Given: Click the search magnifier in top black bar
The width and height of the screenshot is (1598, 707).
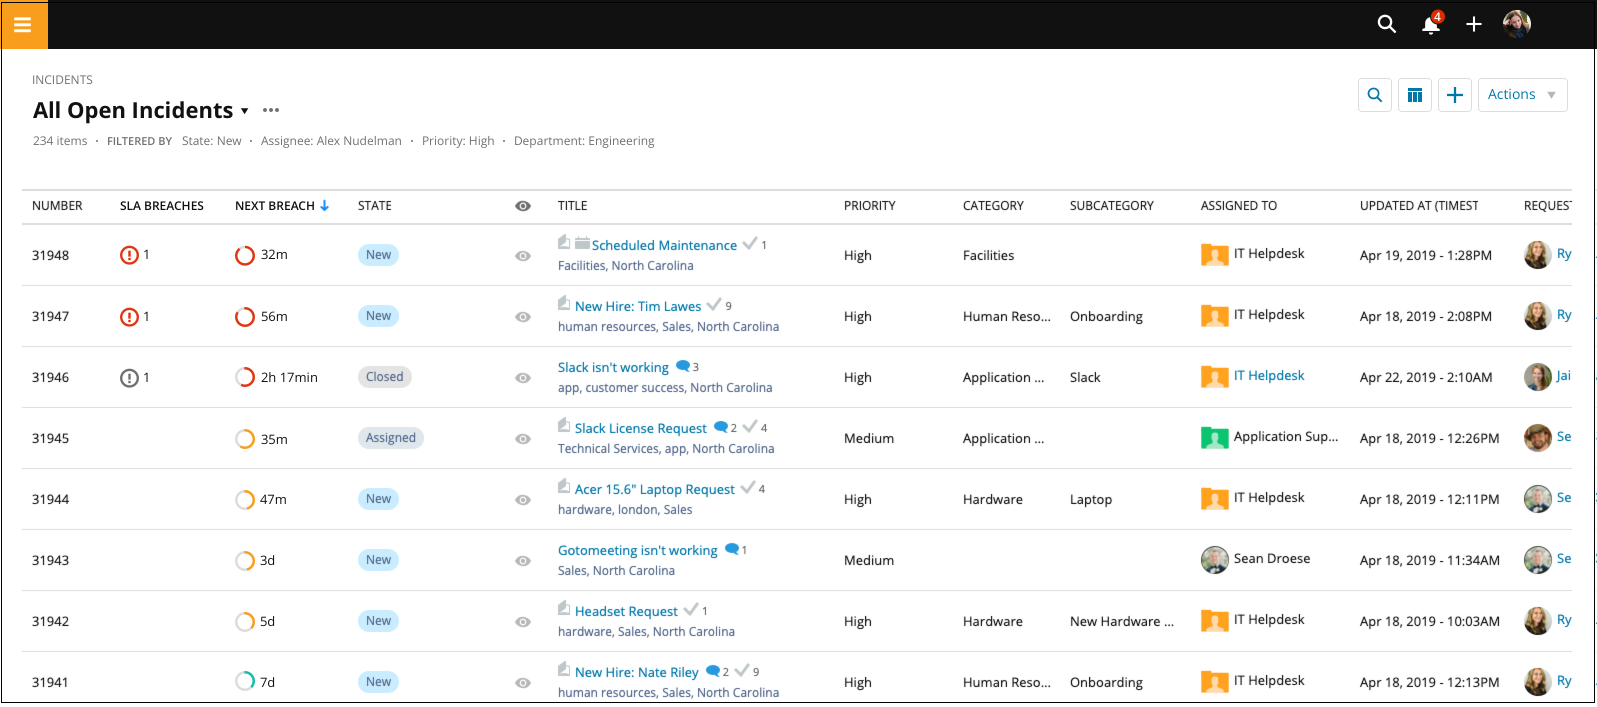Looking at the screenshot, I should tap(1386, 24).
